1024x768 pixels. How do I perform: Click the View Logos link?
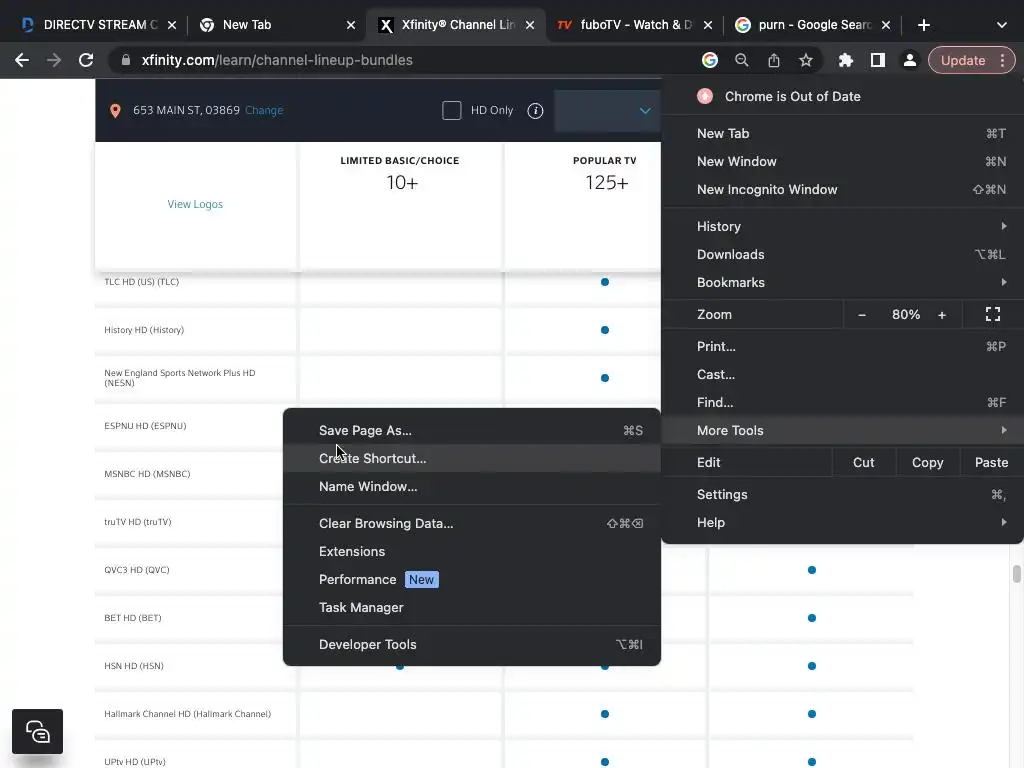click(195, 204)
